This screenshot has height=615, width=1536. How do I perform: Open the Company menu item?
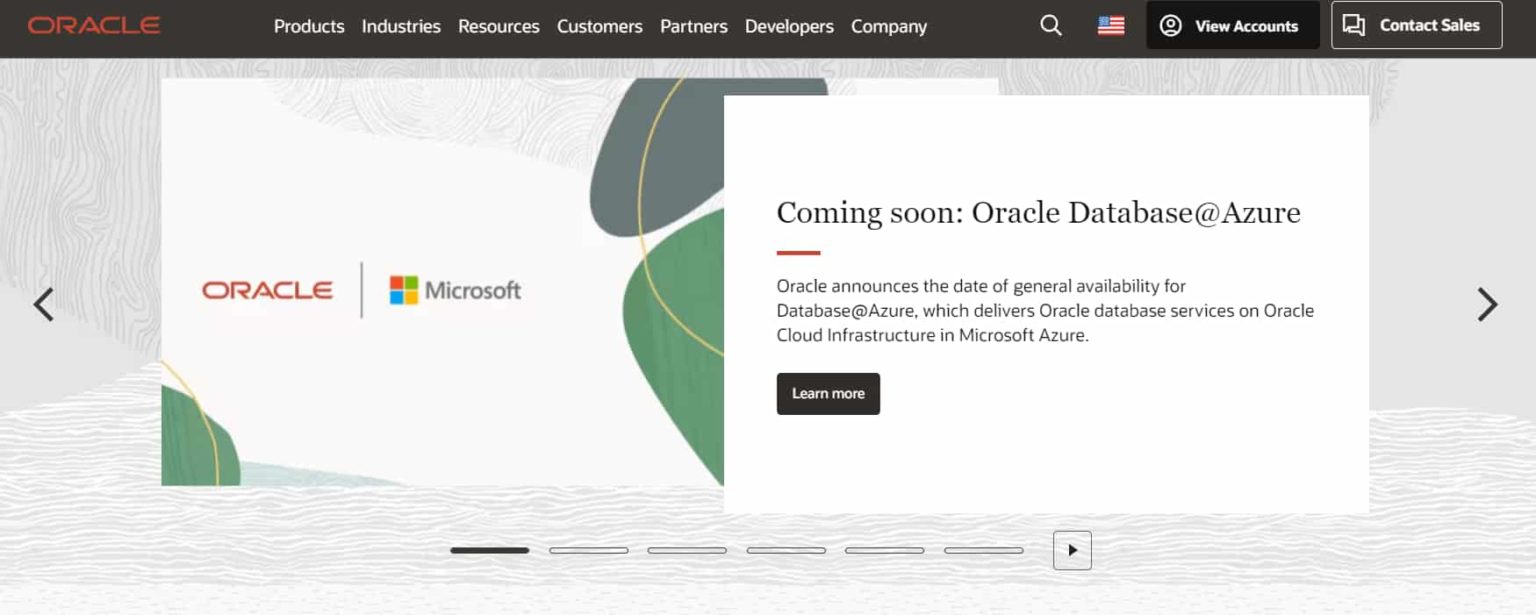(x=888, y=27)
